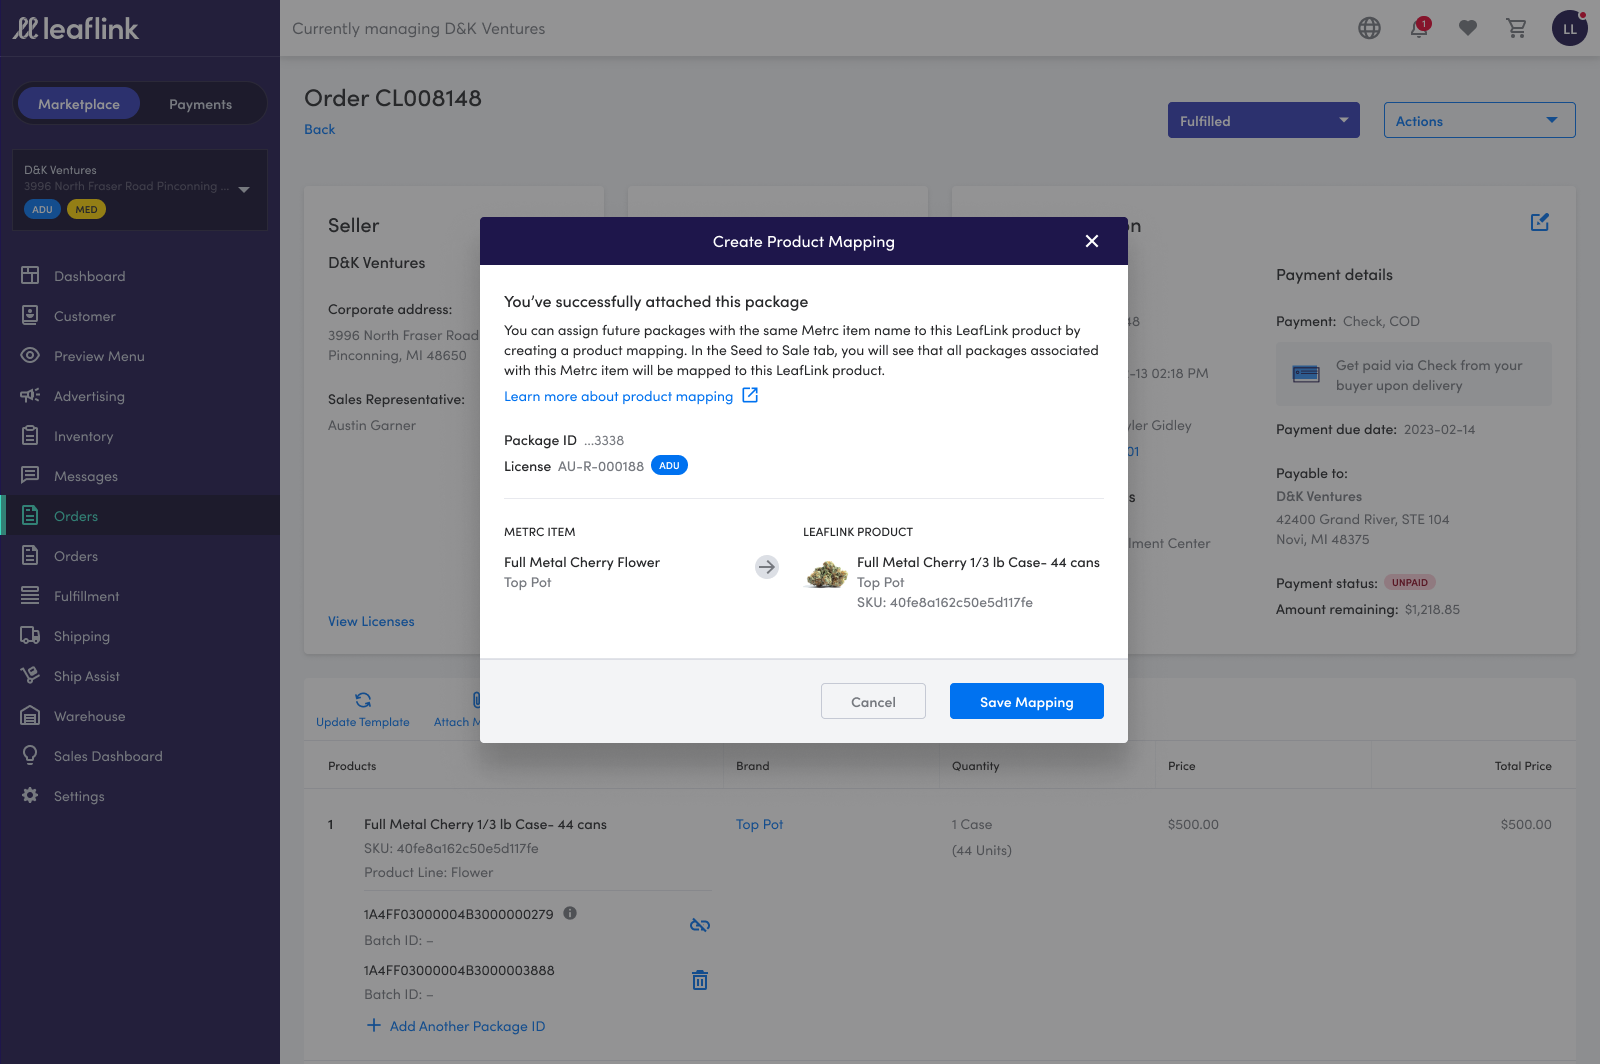Open Inventory in the sidebar
1600x1064 pixels.
(83, 436)
